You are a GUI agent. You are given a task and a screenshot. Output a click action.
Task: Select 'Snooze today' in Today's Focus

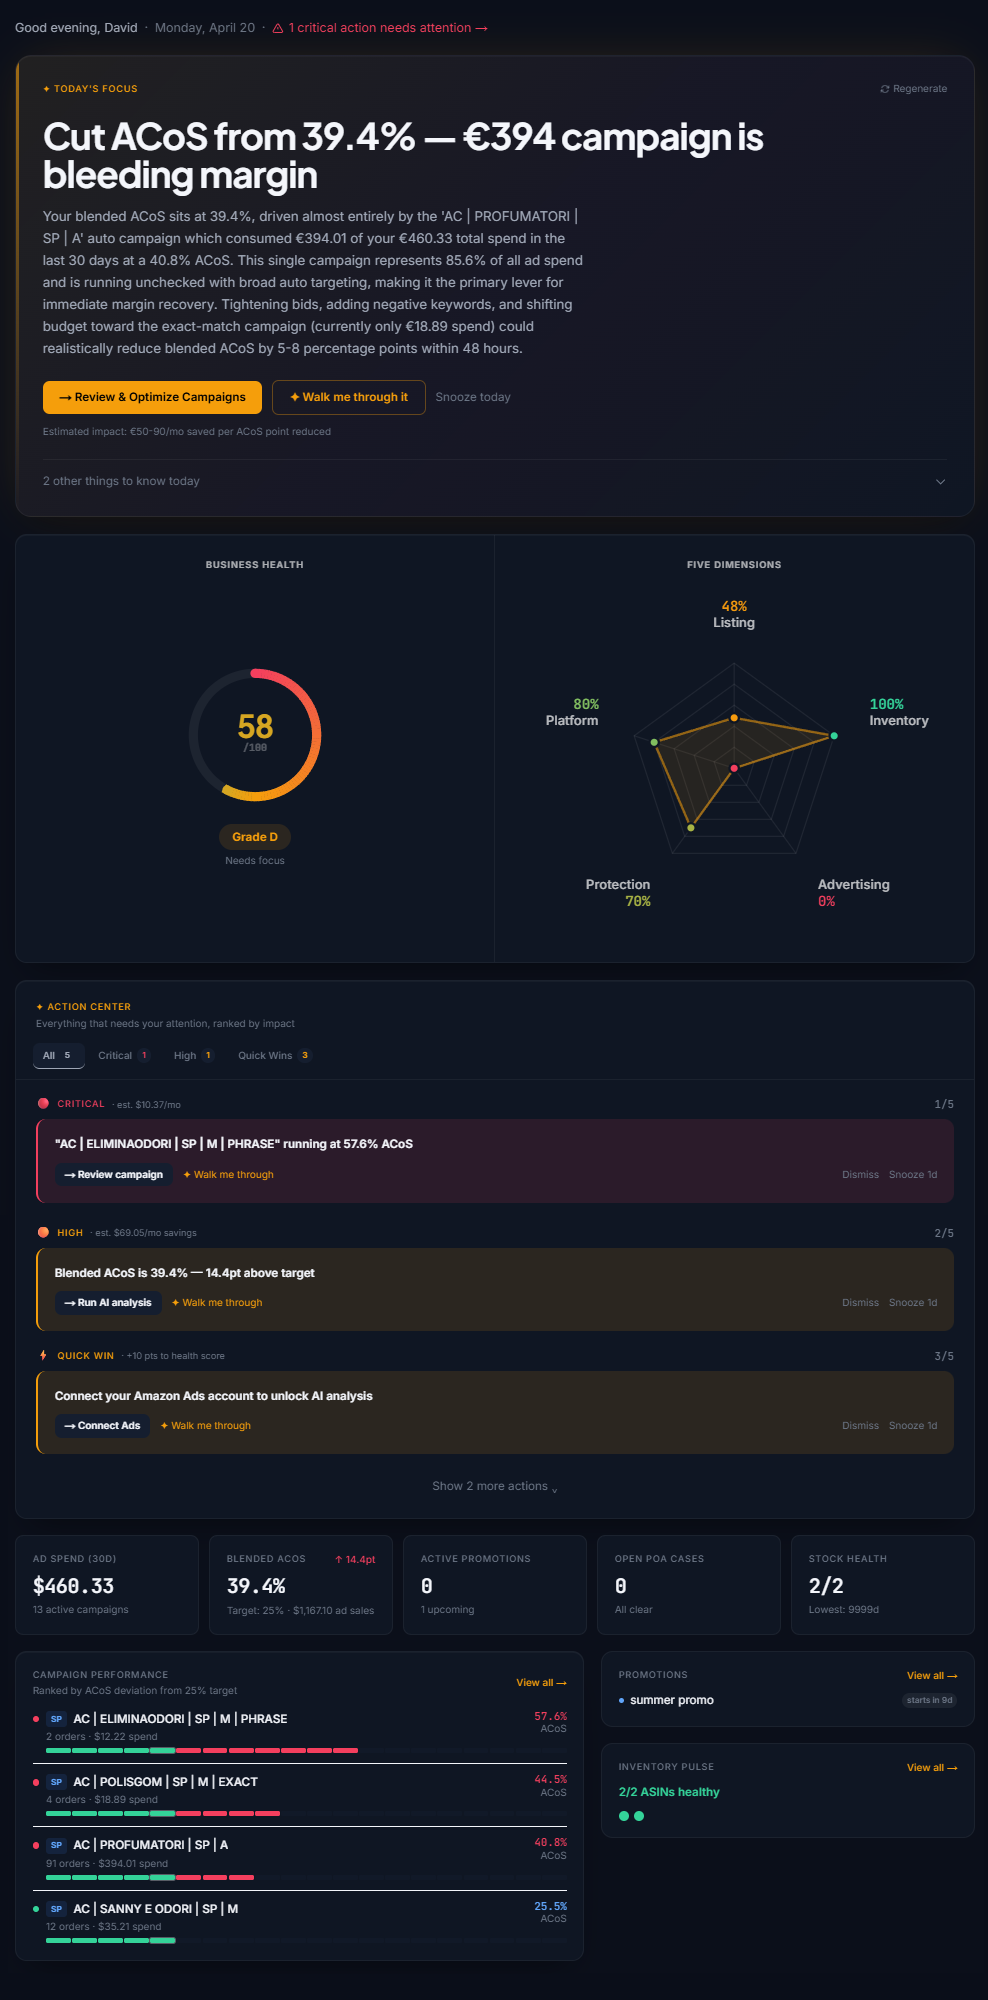[x=473, y=397]
